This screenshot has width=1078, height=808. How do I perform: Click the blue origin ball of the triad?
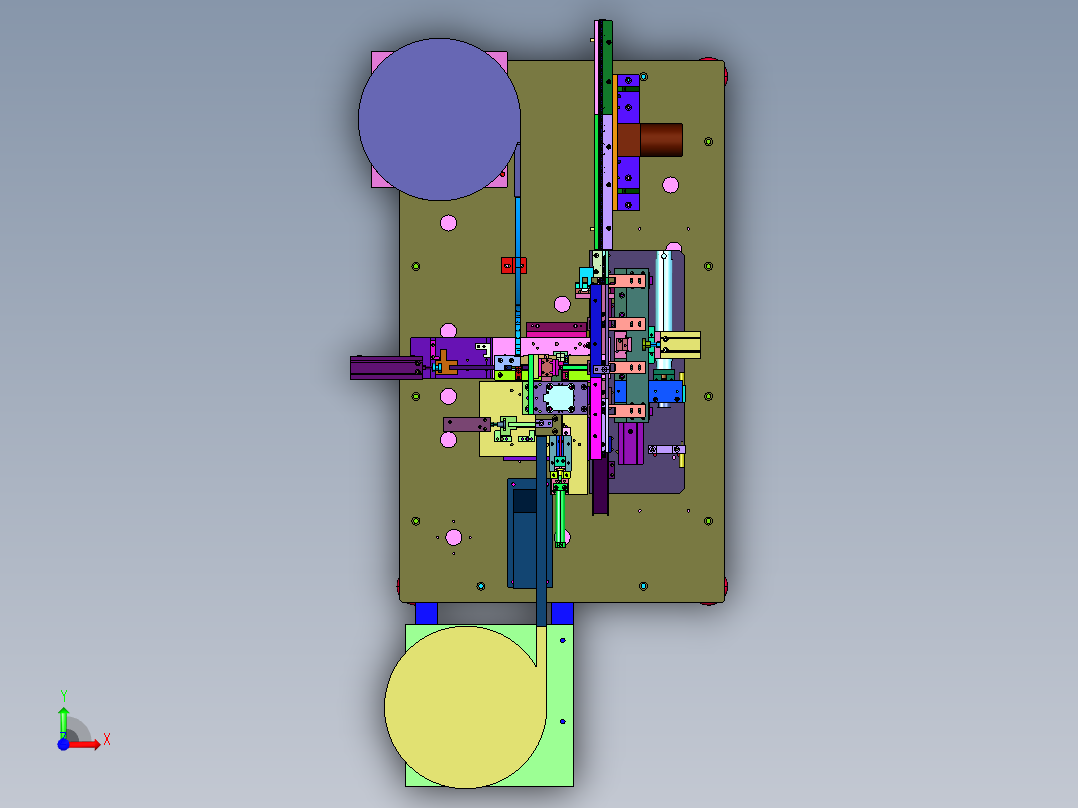point(63,744)
